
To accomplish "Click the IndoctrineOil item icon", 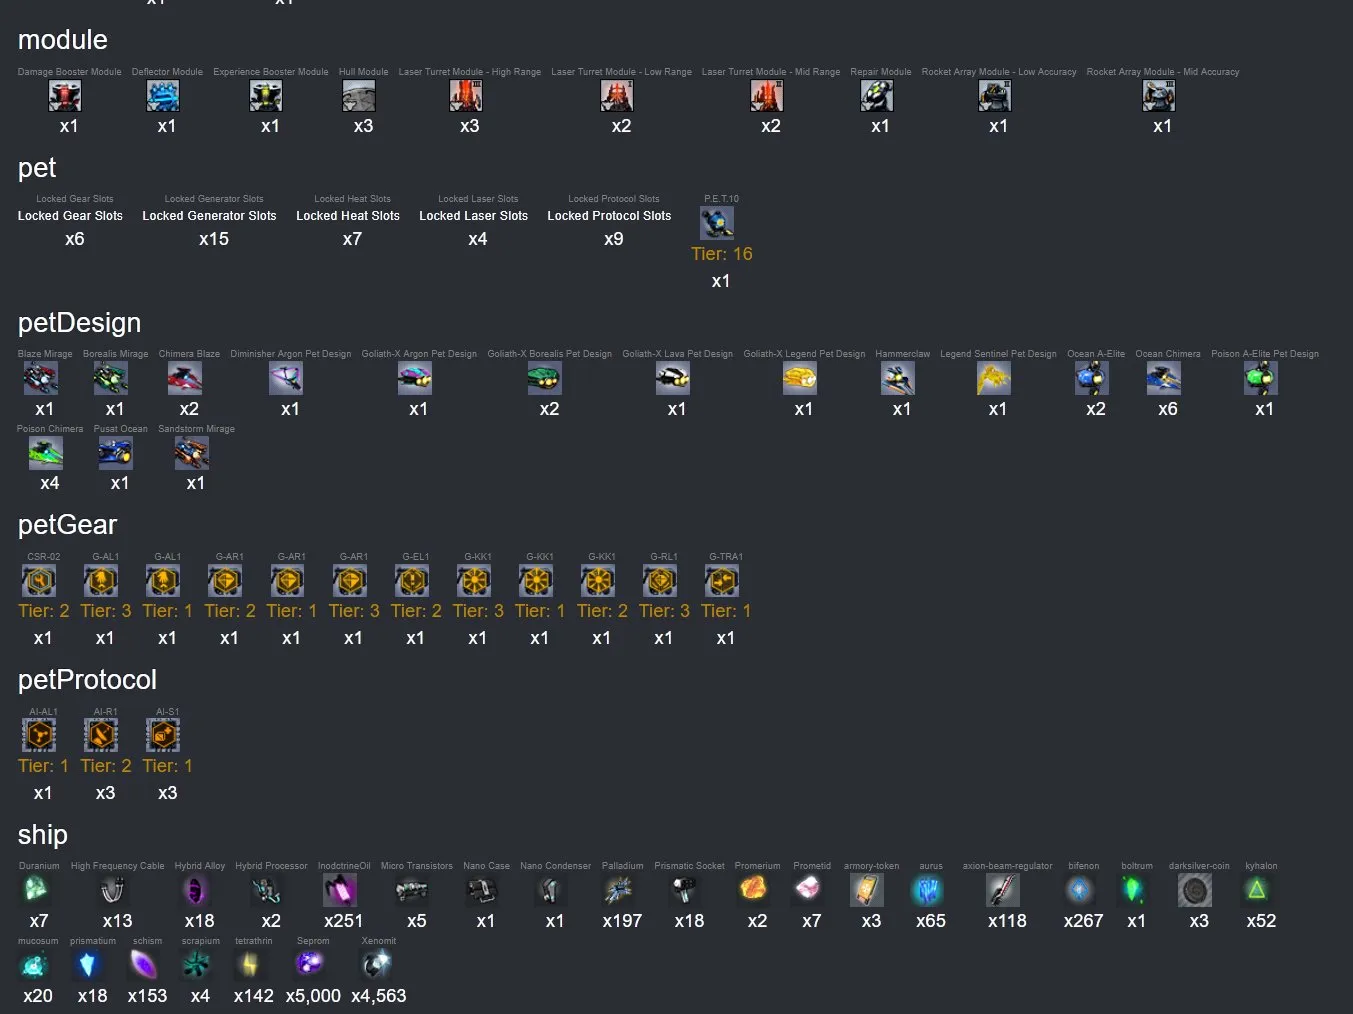I will 340,890.
